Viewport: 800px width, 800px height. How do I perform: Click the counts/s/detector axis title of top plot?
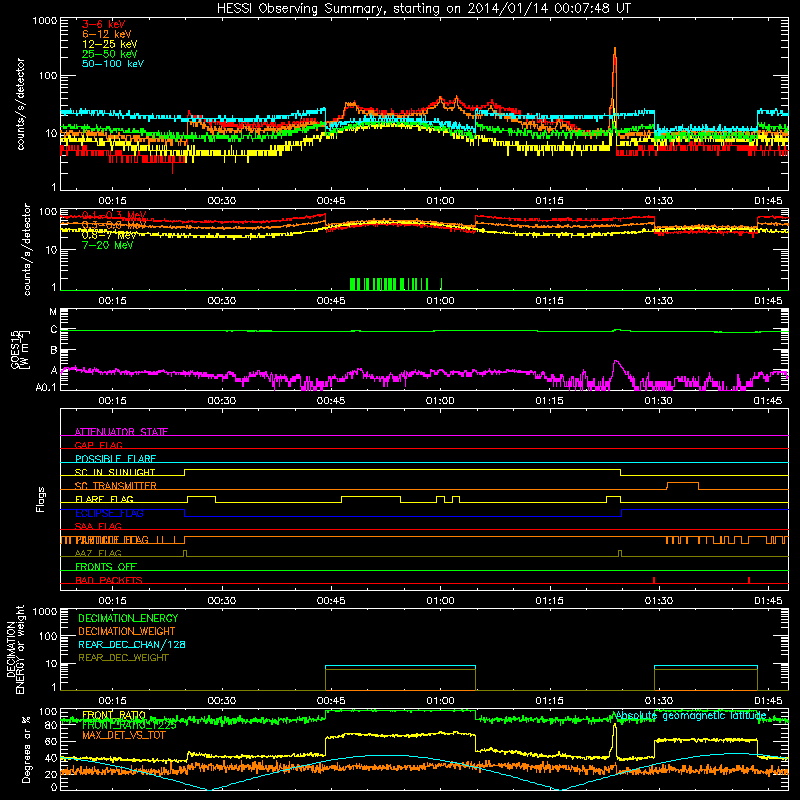21,104
